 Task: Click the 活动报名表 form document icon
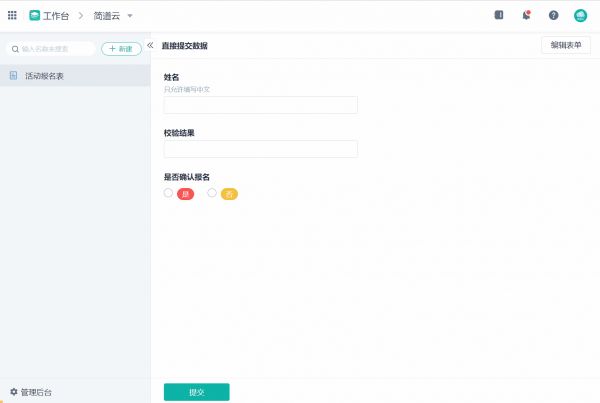click(14, 75)
